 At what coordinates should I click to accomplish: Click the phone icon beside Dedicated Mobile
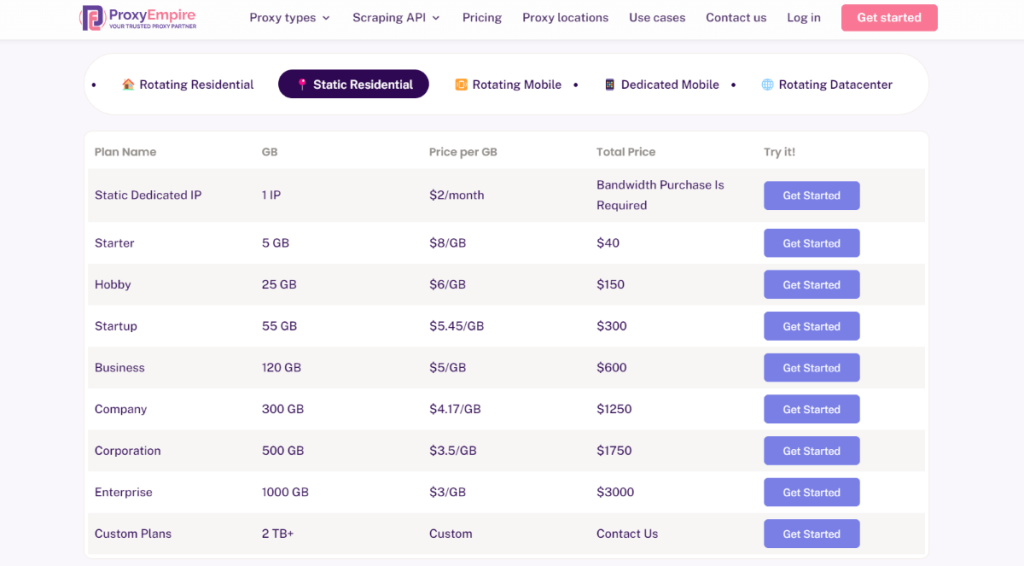609,85
